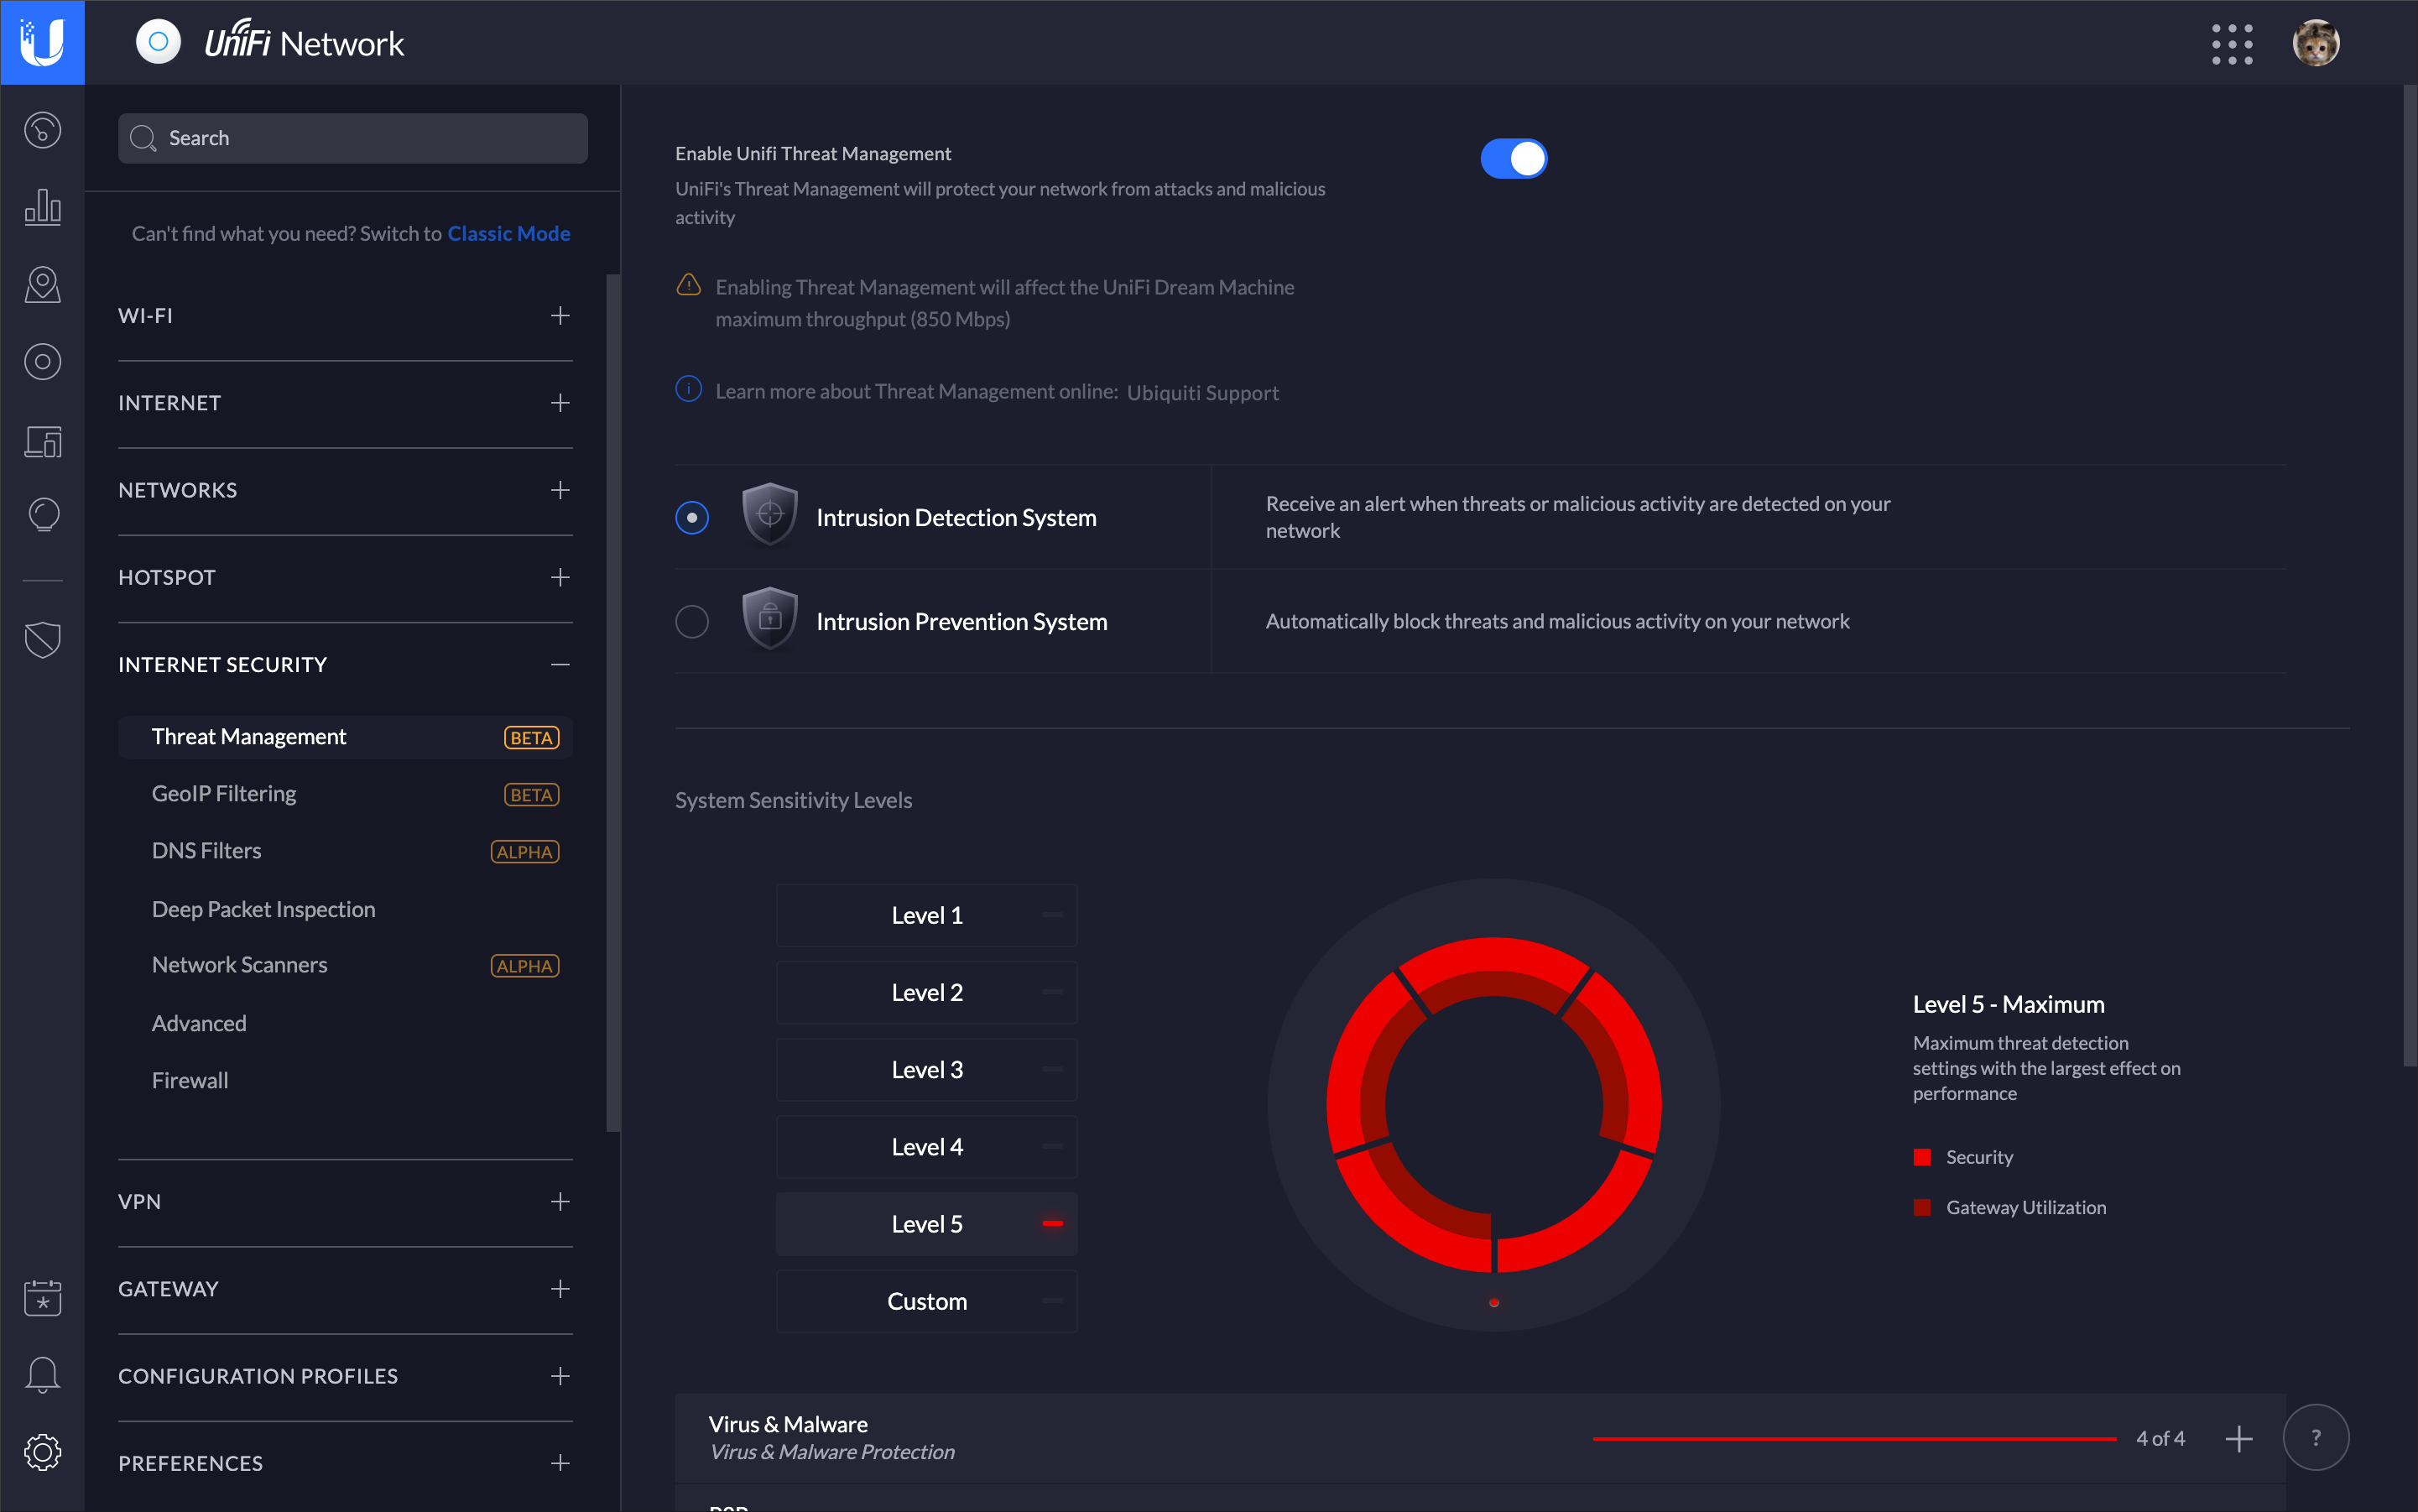The height and width of the screenshot is (1512, 2418).
Task: Select Intrusion Detection System radio button
Action: coord(692,517)
